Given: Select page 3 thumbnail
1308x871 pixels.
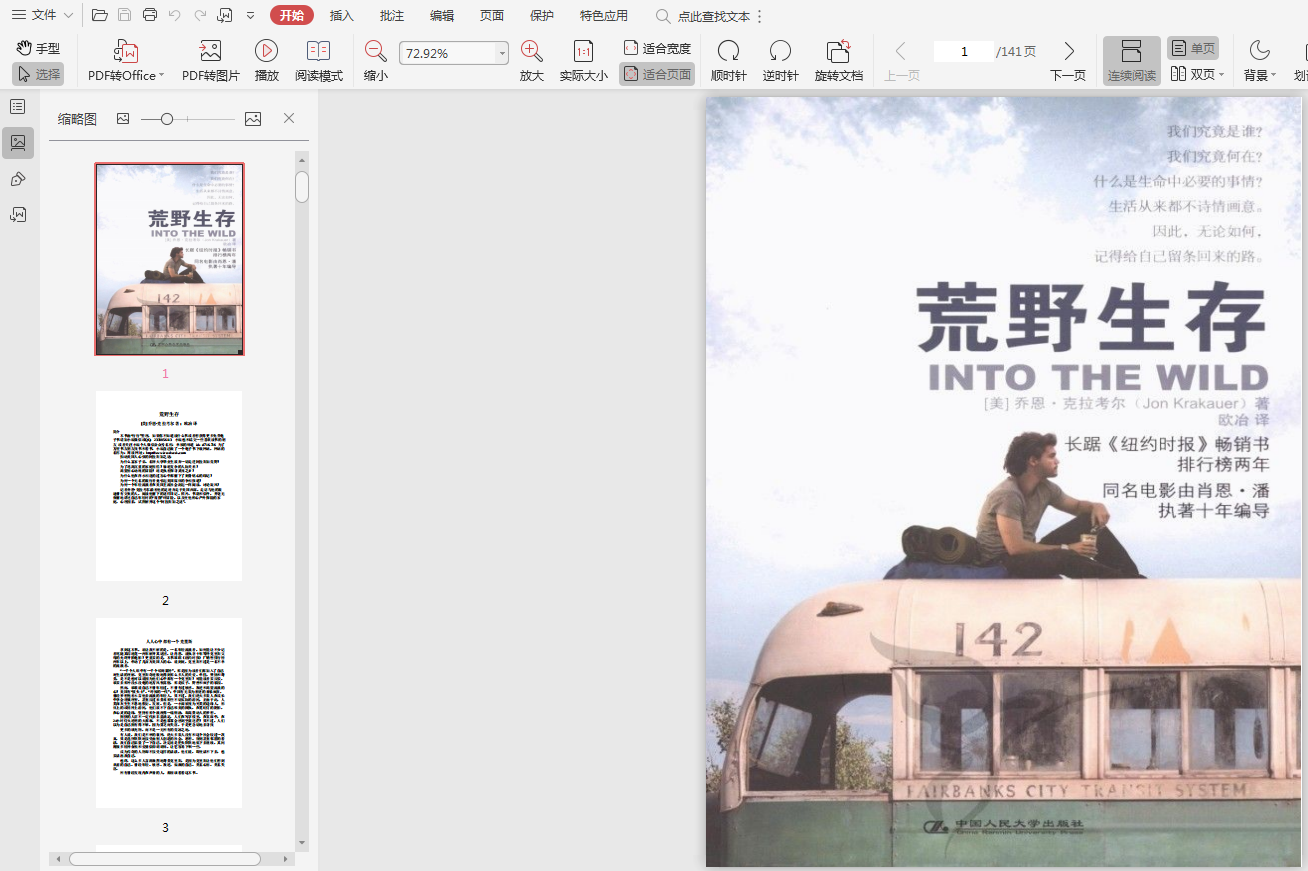Looking at the screenshot, I should (169, 713).
